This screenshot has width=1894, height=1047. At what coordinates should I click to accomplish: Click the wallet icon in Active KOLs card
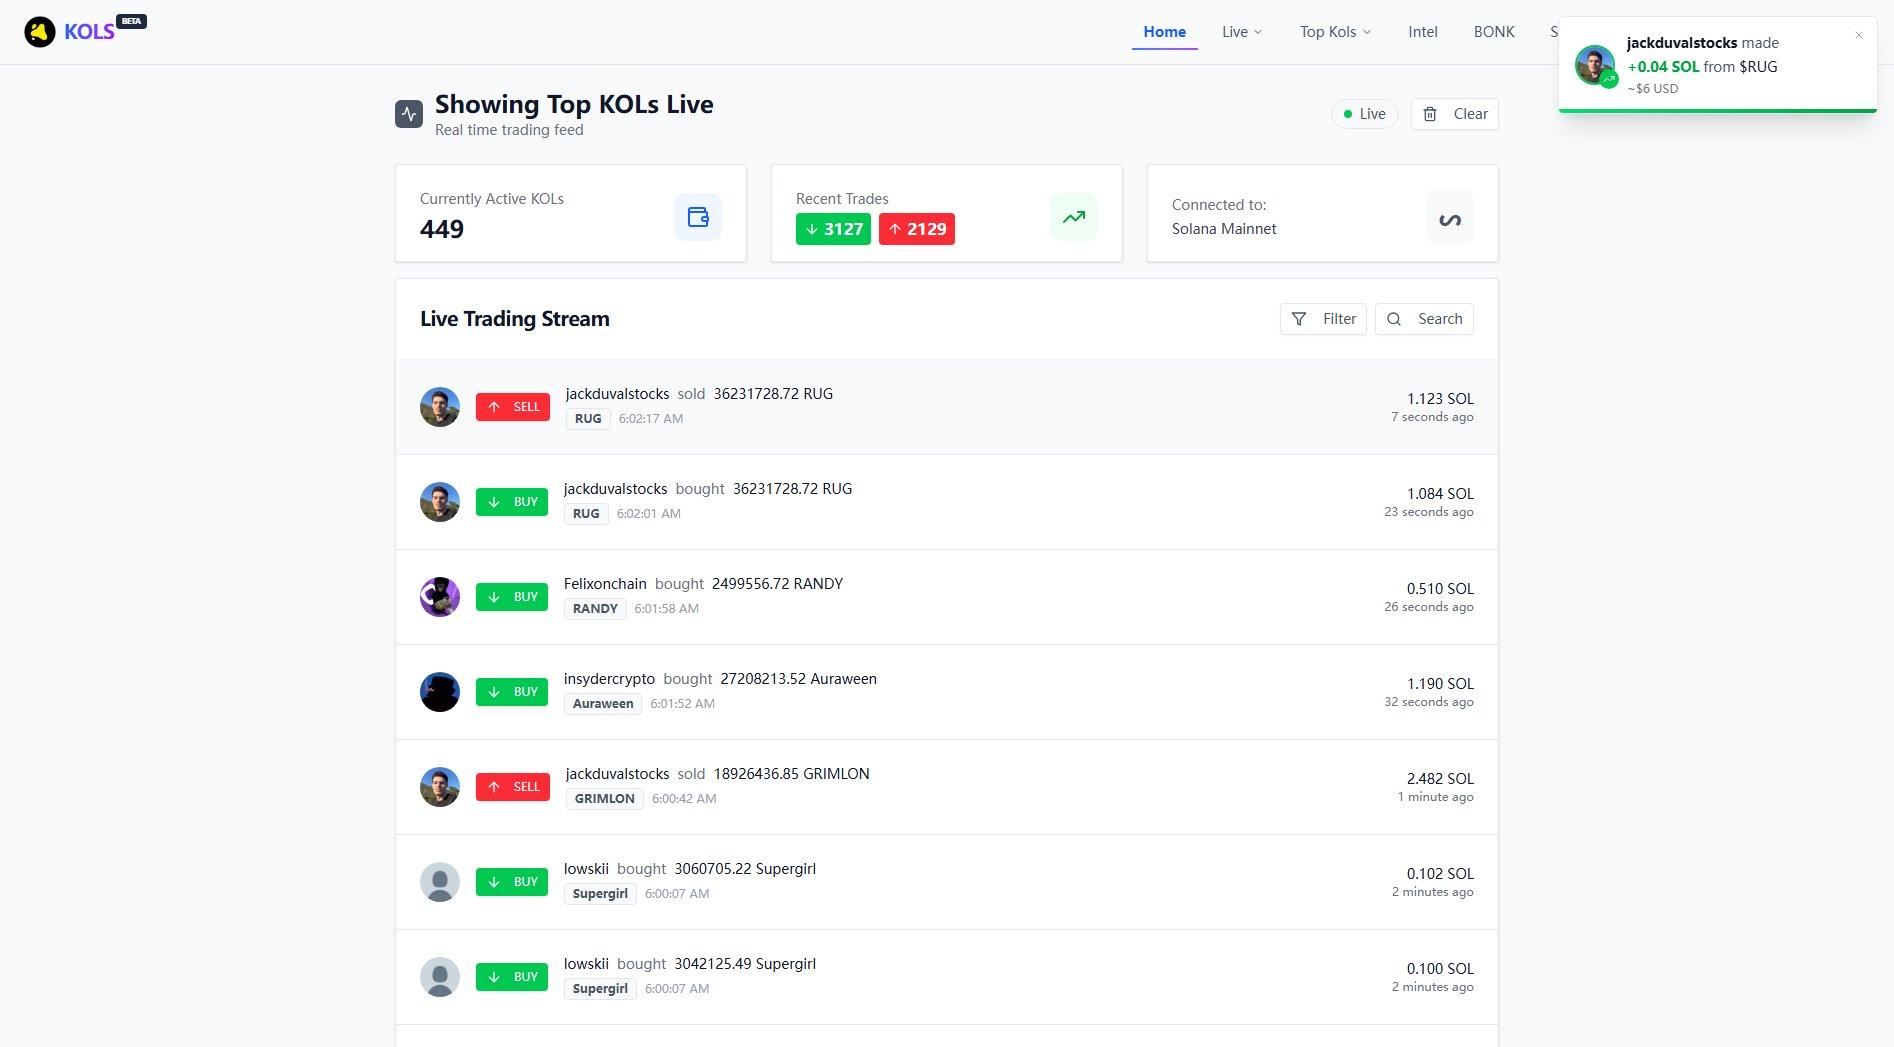[698, 217]
